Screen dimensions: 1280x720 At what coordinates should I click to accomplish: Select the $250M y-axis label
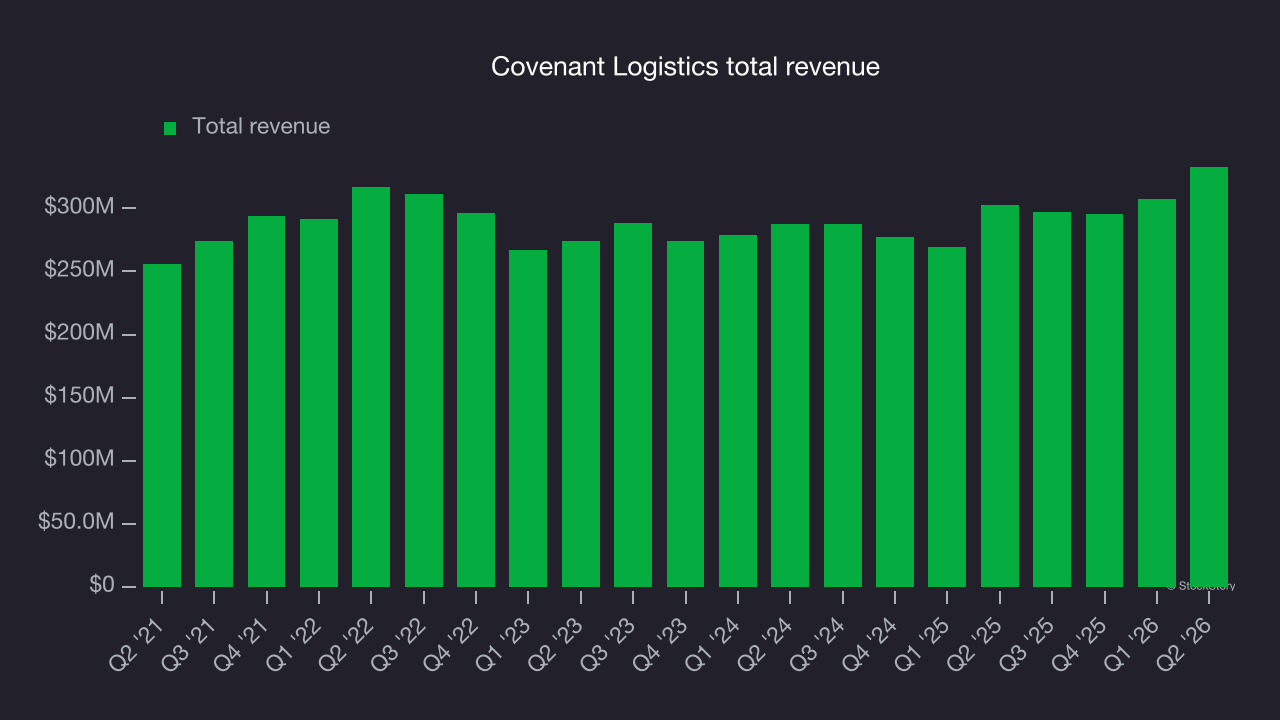tap(79, 271)
